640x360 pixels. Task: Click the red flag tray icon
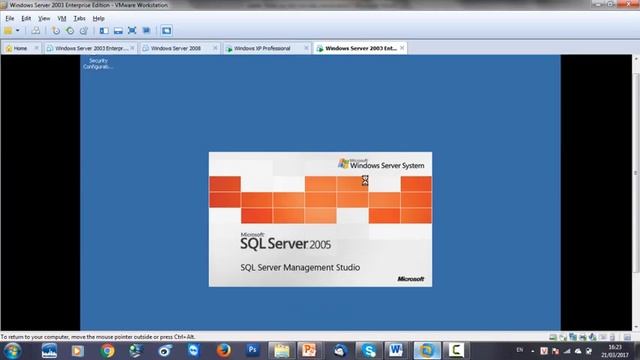(x=555, y=351)
